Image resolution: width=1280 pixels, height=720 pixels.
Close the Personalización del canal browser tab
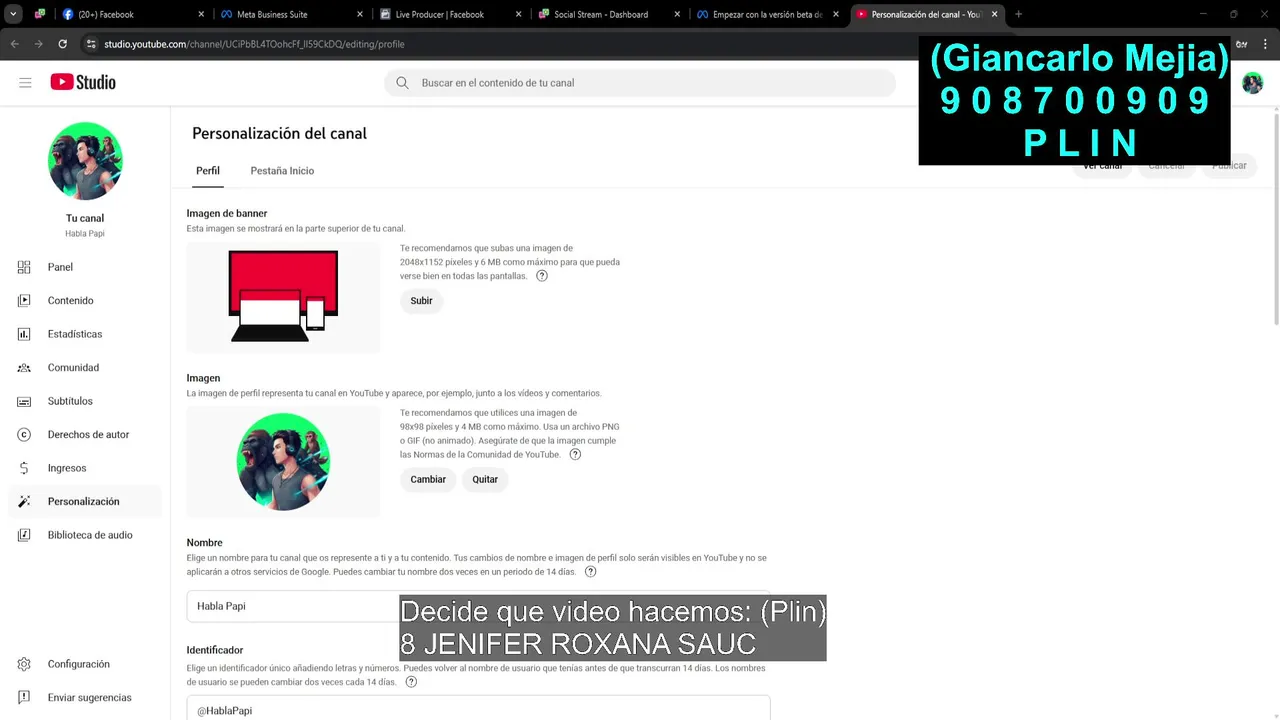[x=994, y=14]
